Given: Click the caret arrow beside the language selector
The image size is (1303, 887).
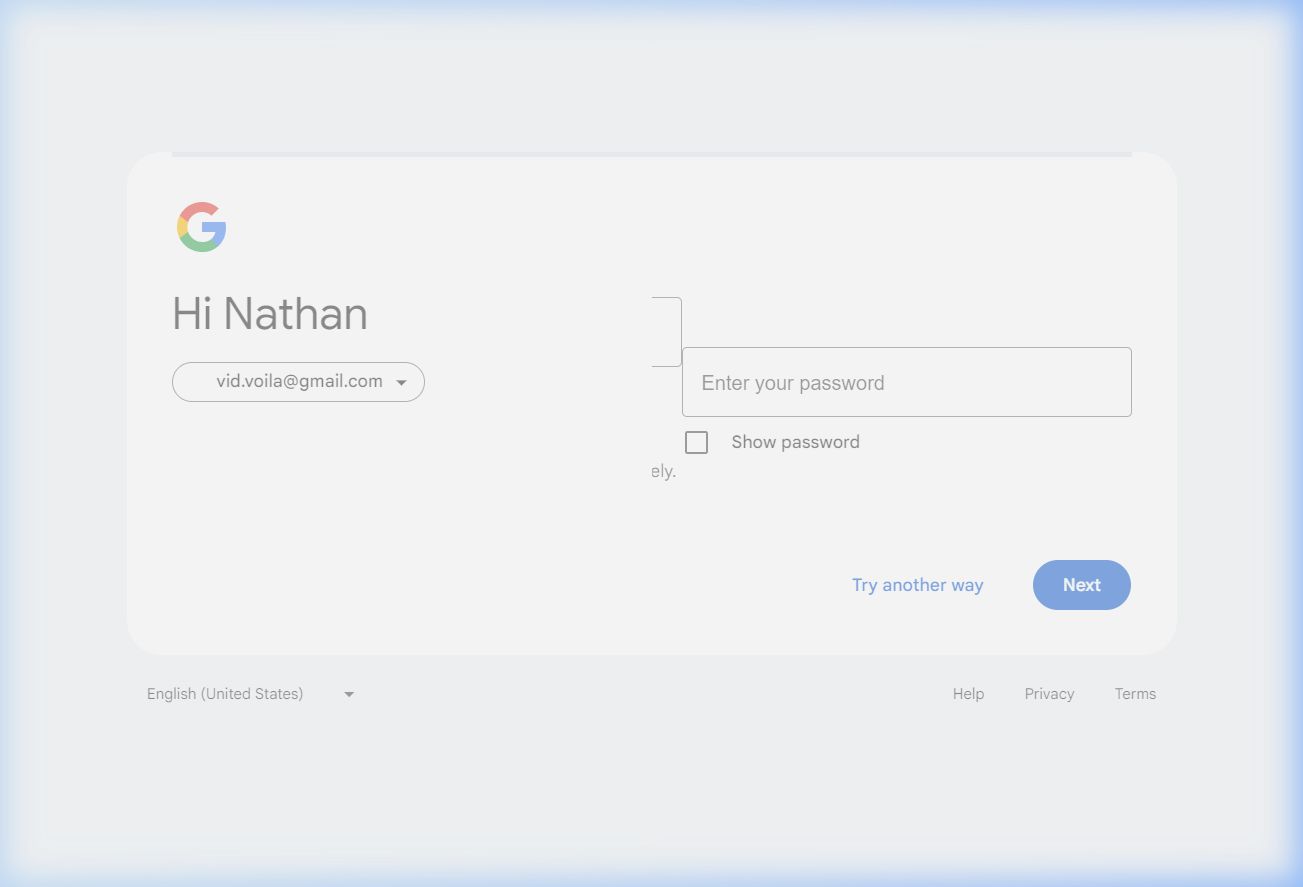Looking at the screenshot, I should 349,694.
